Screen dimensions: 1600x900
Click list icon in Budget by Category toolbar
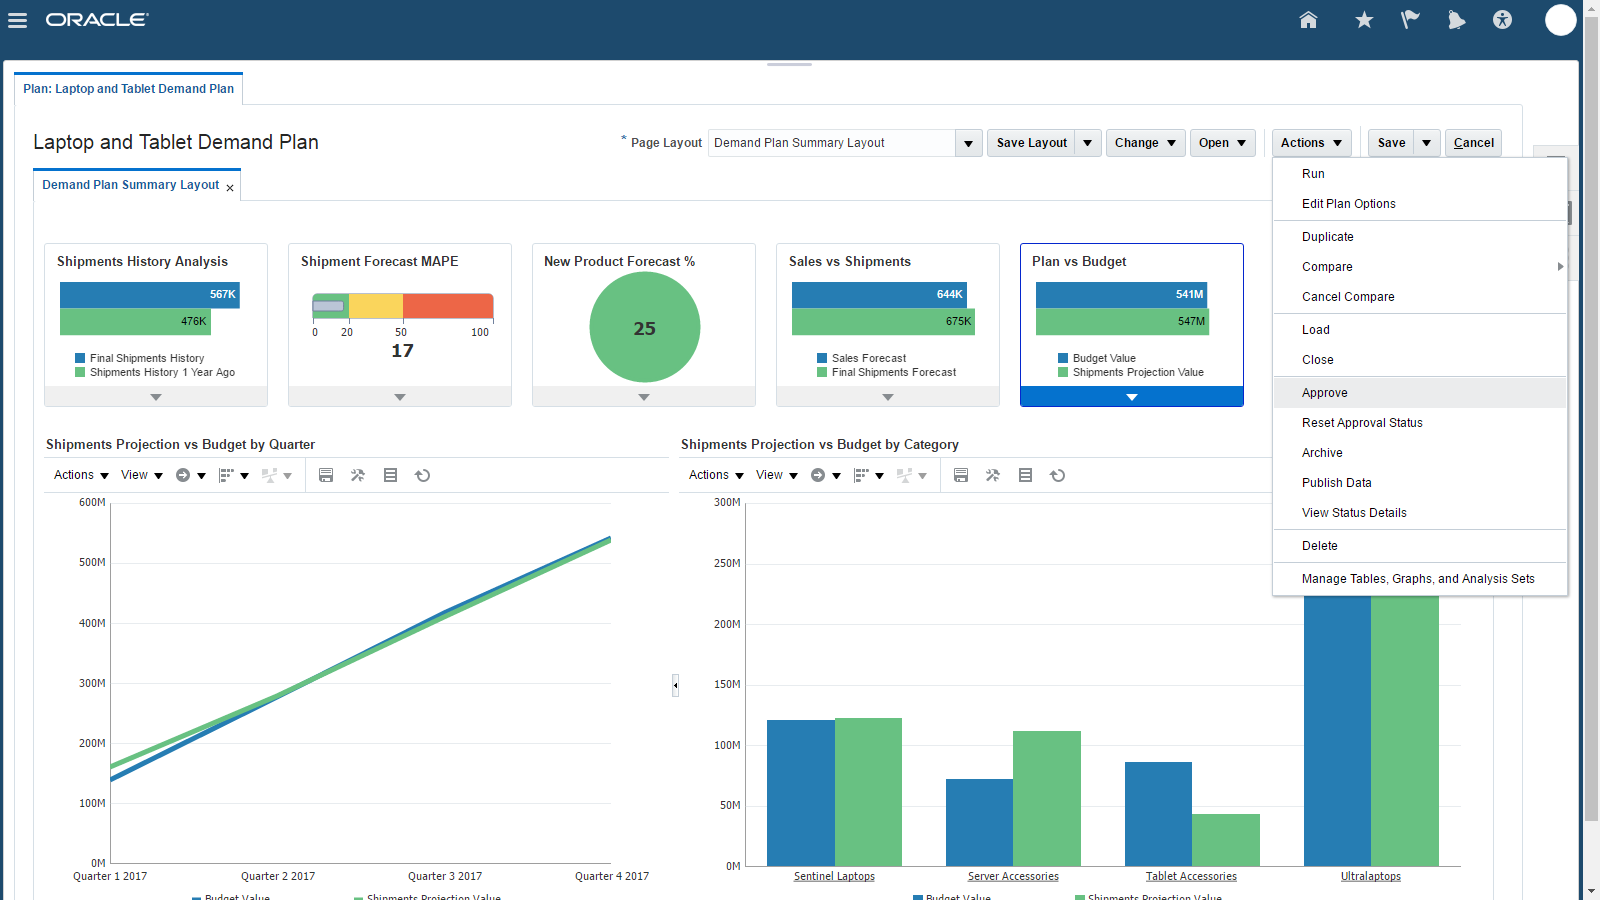pyautogui.click(x=1025, y=475)
